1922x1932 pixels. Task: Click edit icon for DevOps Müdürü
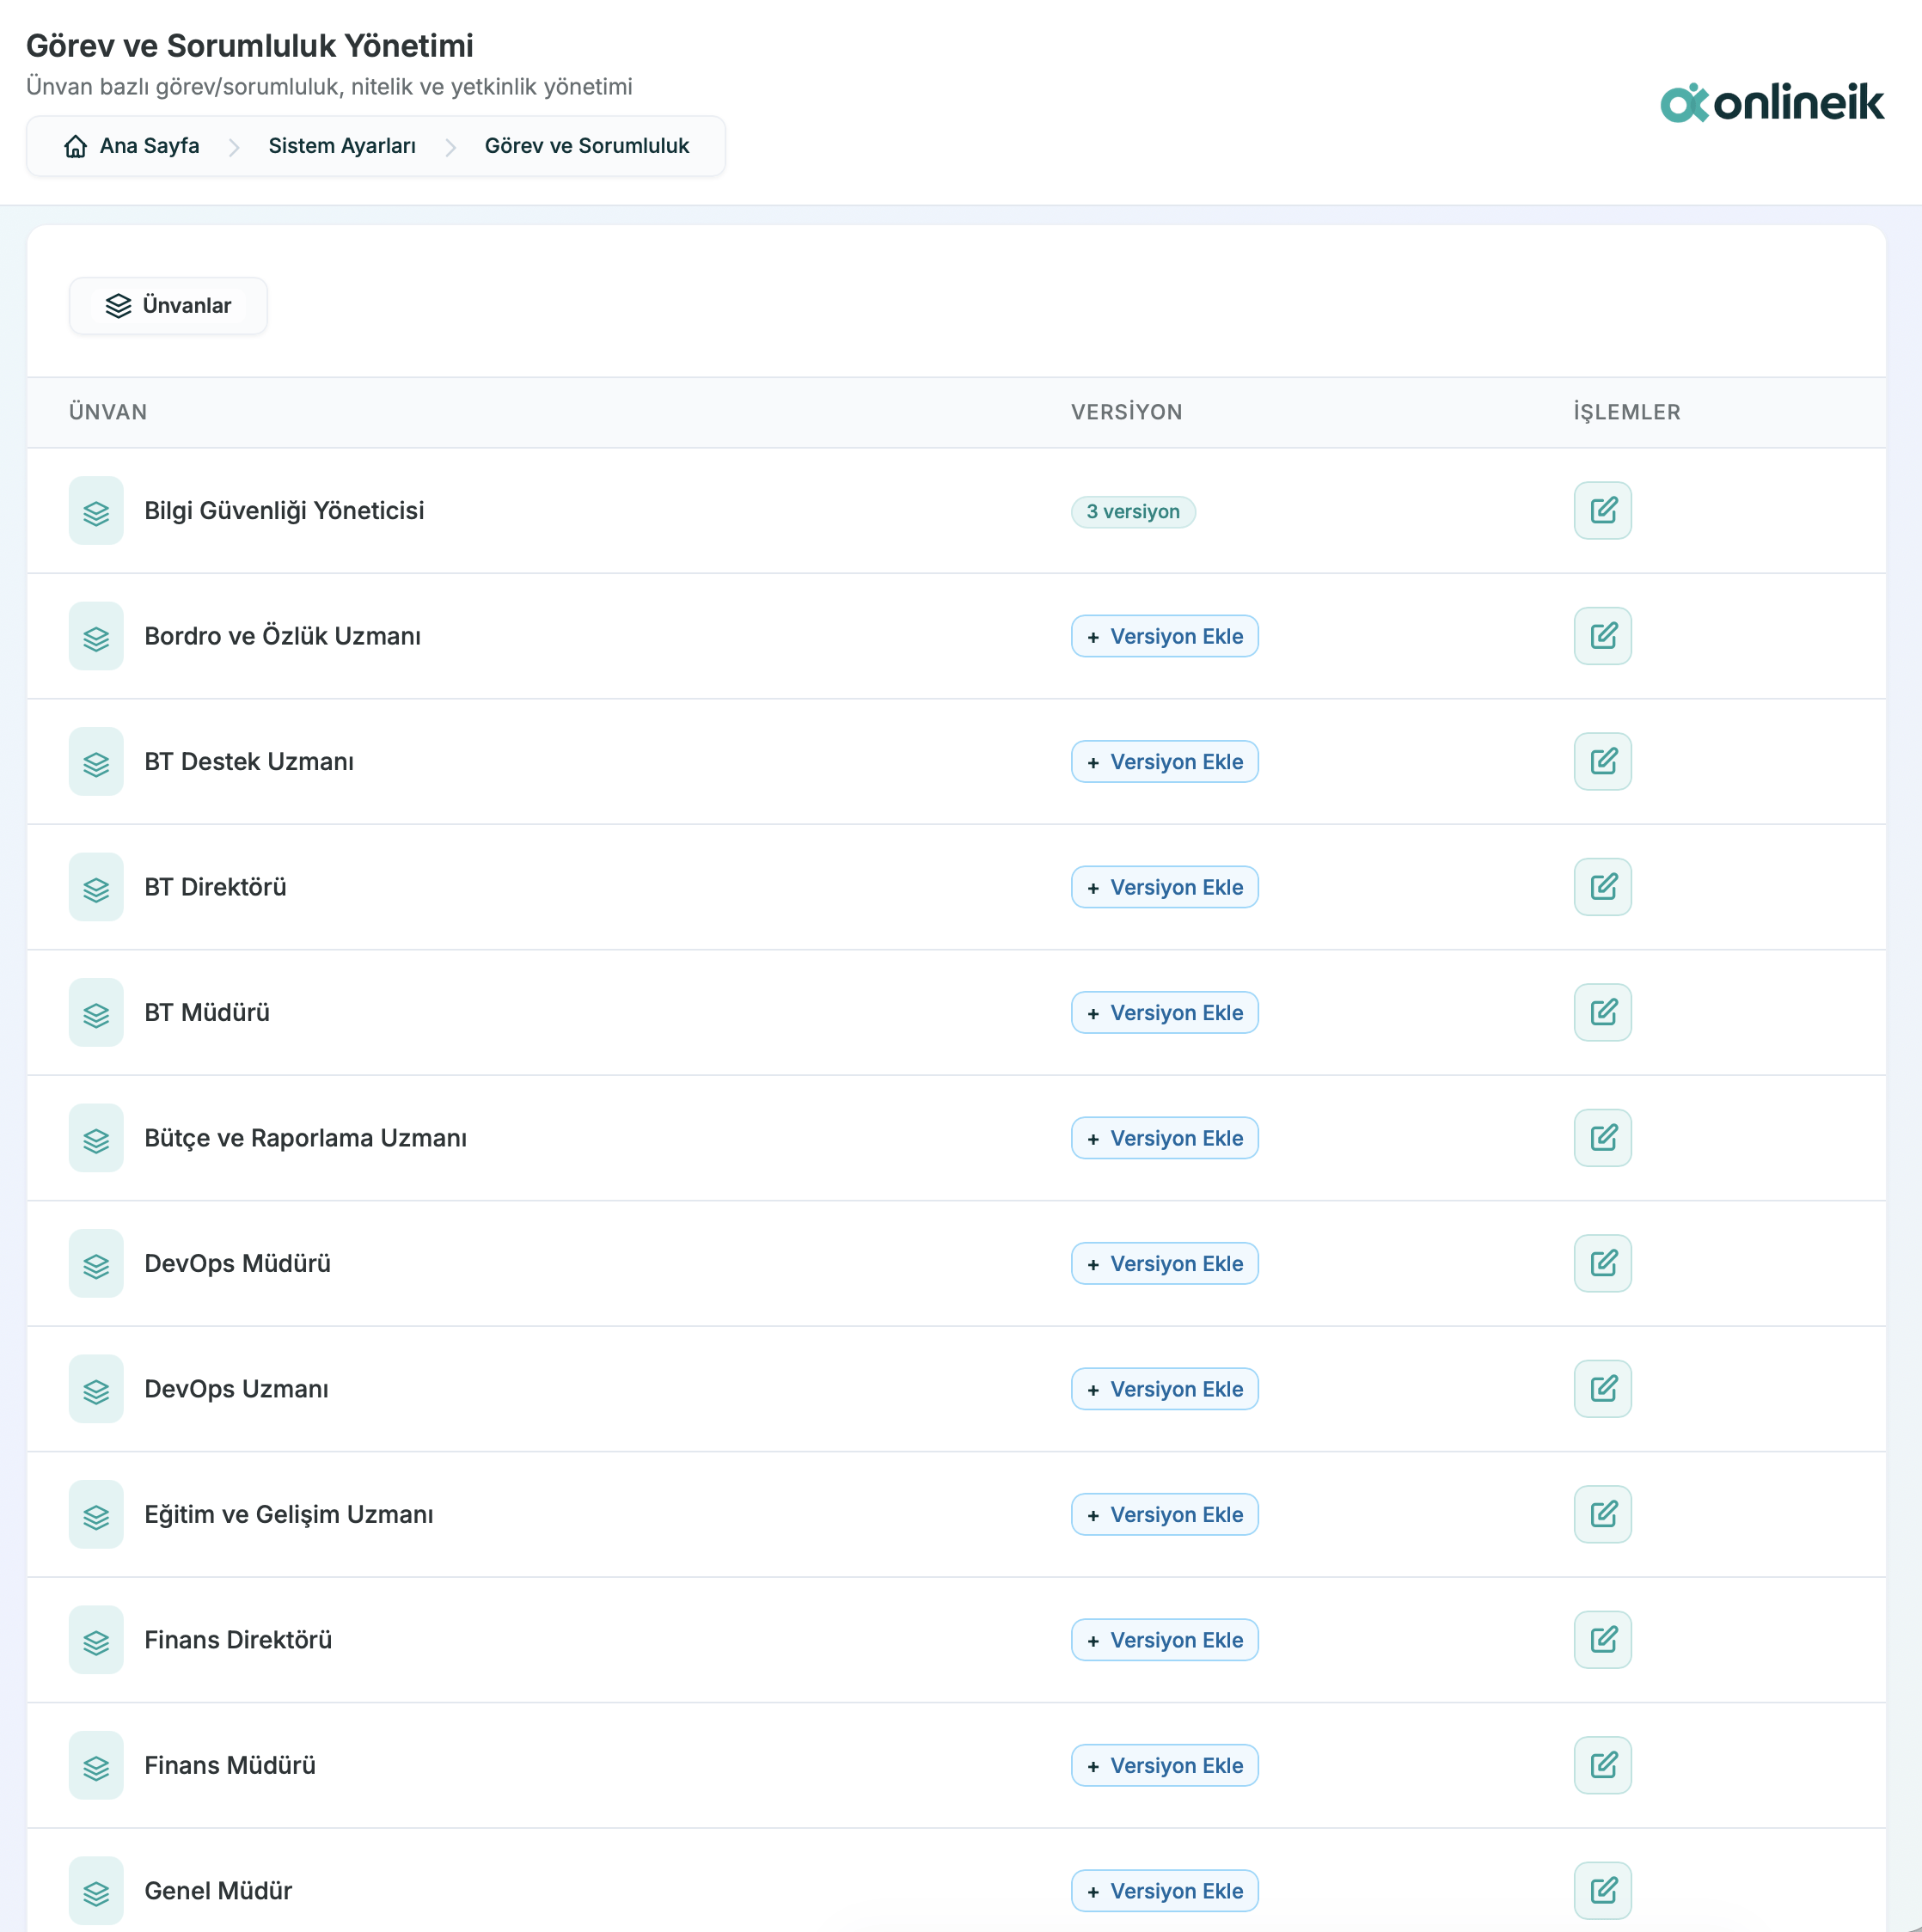coord(1602,1263)
